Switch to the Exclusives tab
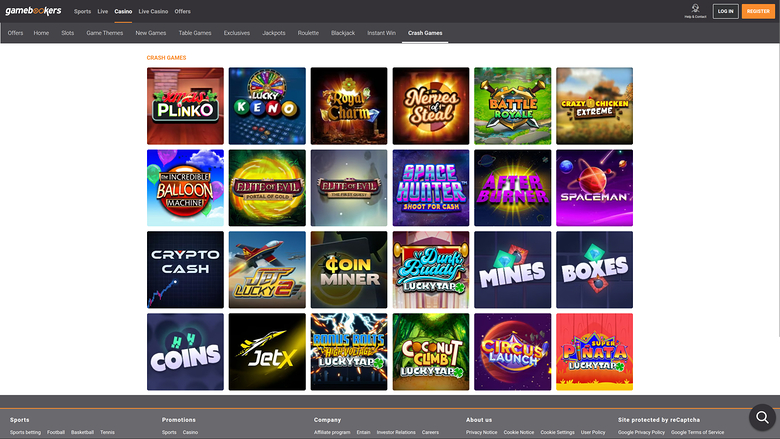 [x=237, y=33]
